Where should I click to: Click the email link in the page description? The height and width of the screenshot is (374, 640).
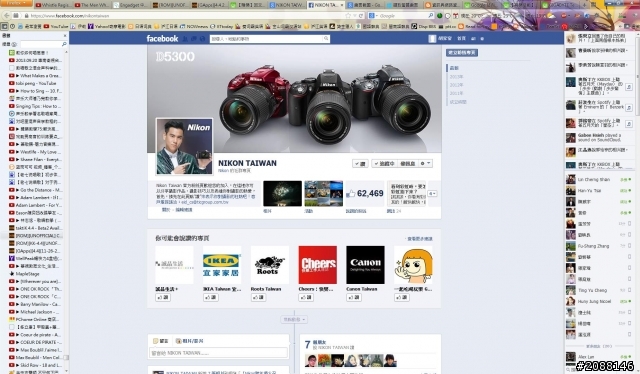pos(205,202)
